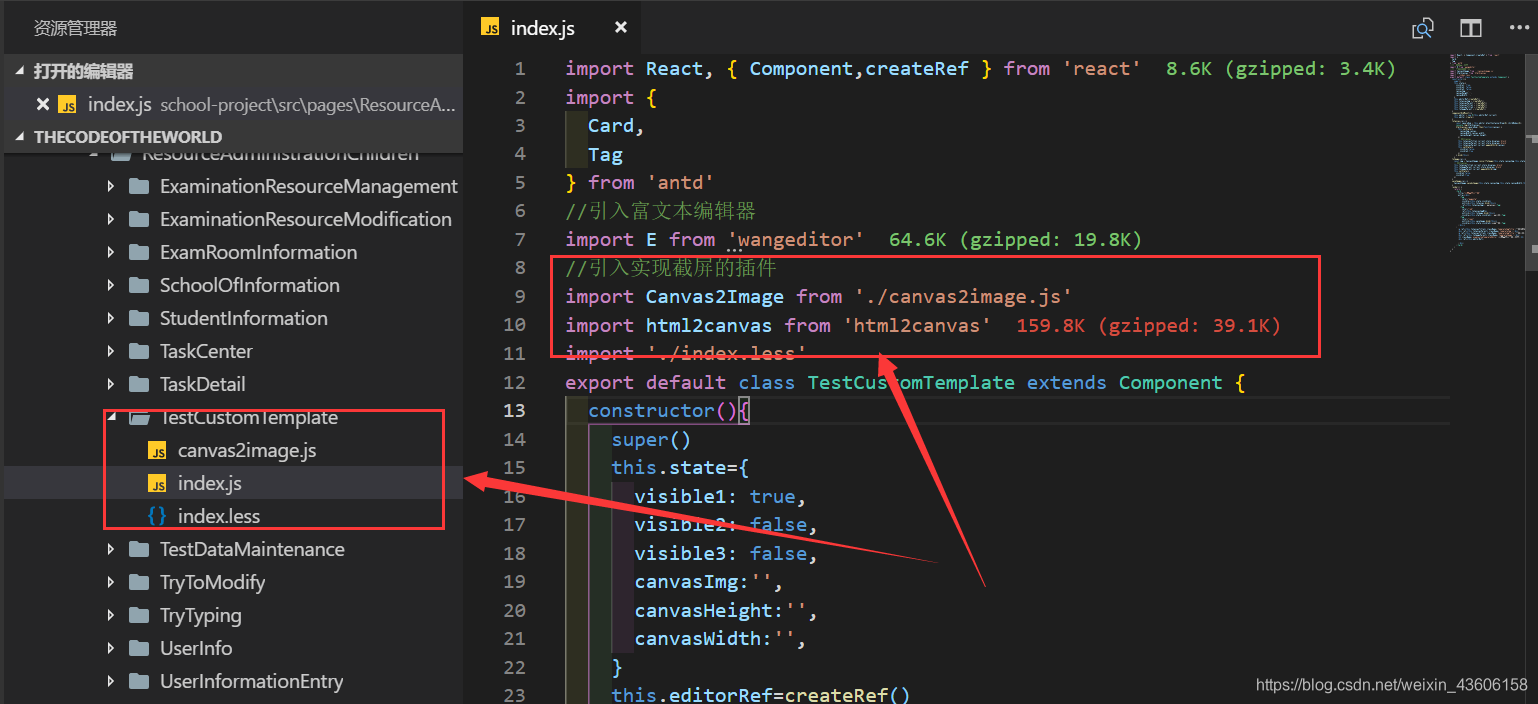Select the ExamRoomInformation folder icon
1538x704 pixels.
tap(139, 252)
